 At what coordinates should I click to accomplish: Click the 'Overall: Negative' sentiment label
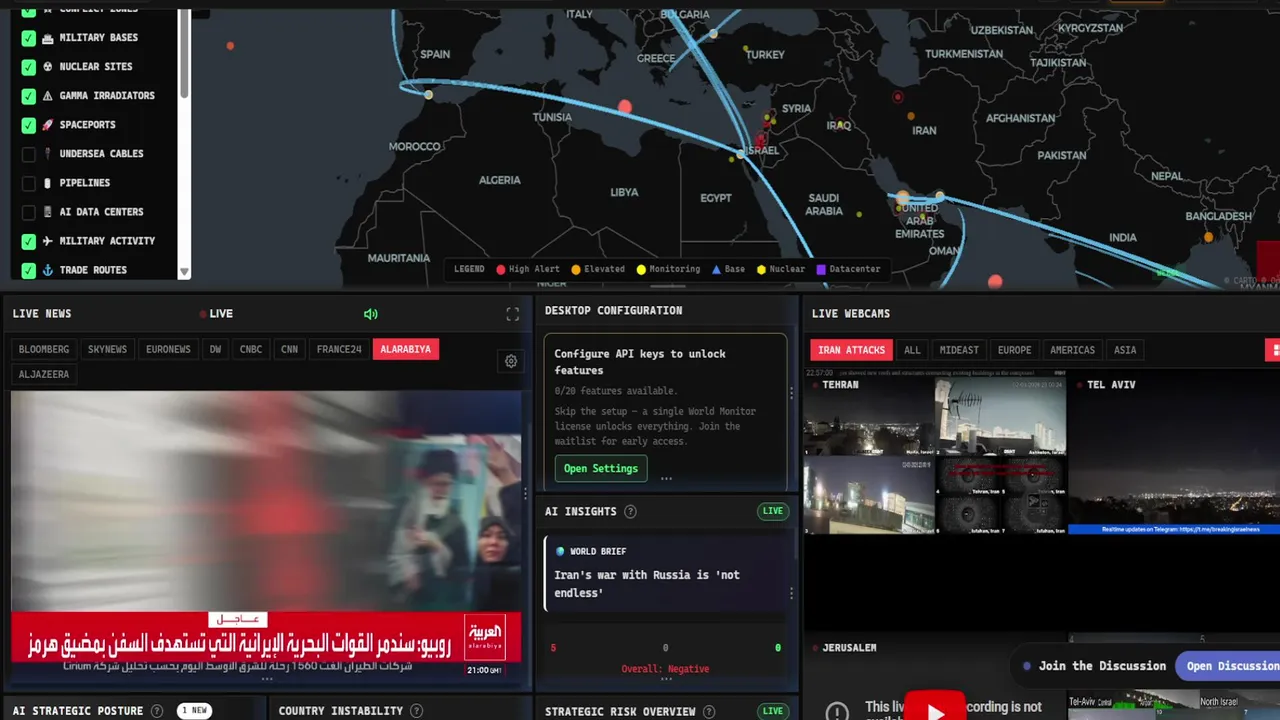coord(665,669)
